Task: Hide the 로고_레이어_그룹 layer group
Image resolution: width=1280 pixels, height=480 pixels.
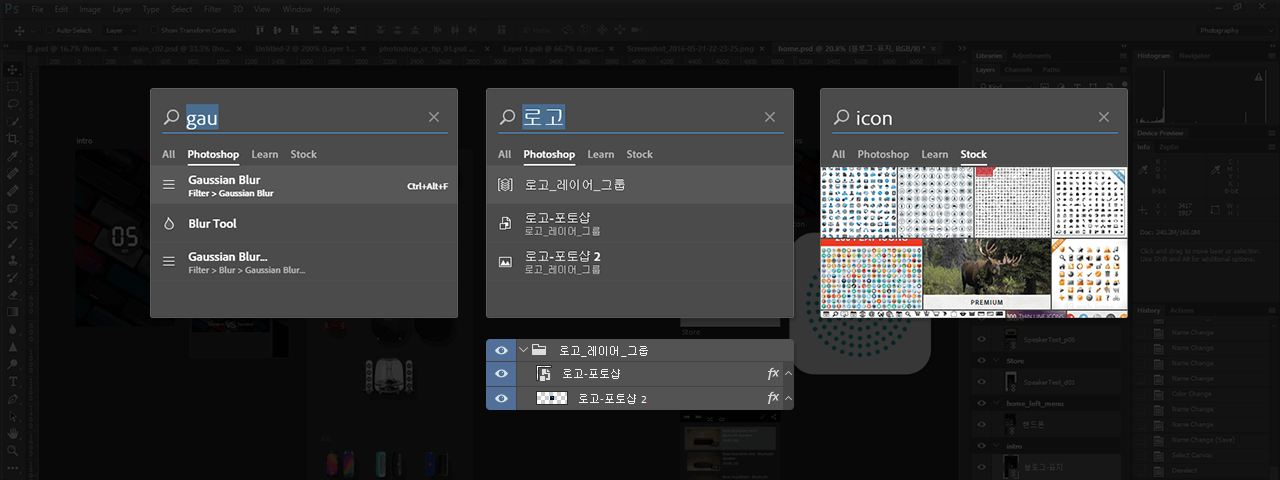Action: tap(501, 350)
